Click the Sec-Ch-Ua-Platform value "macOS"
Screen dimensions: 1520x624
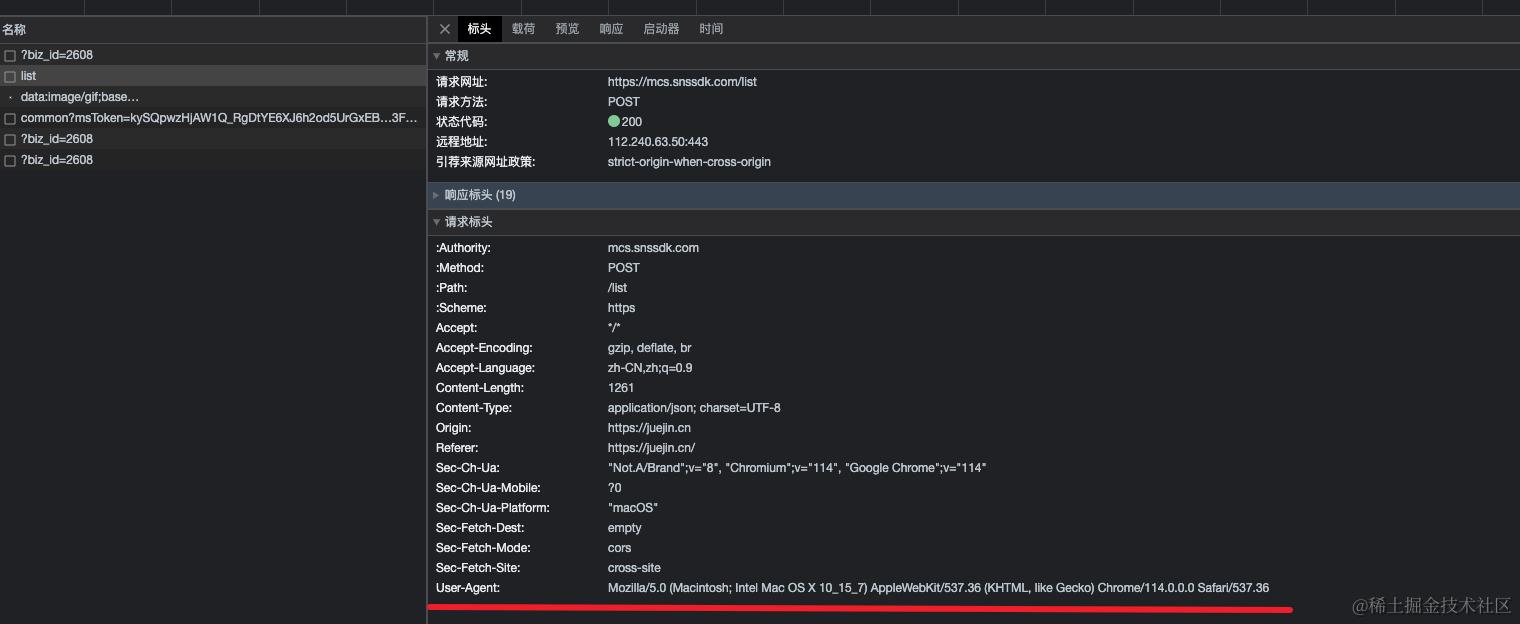[633, 508]
